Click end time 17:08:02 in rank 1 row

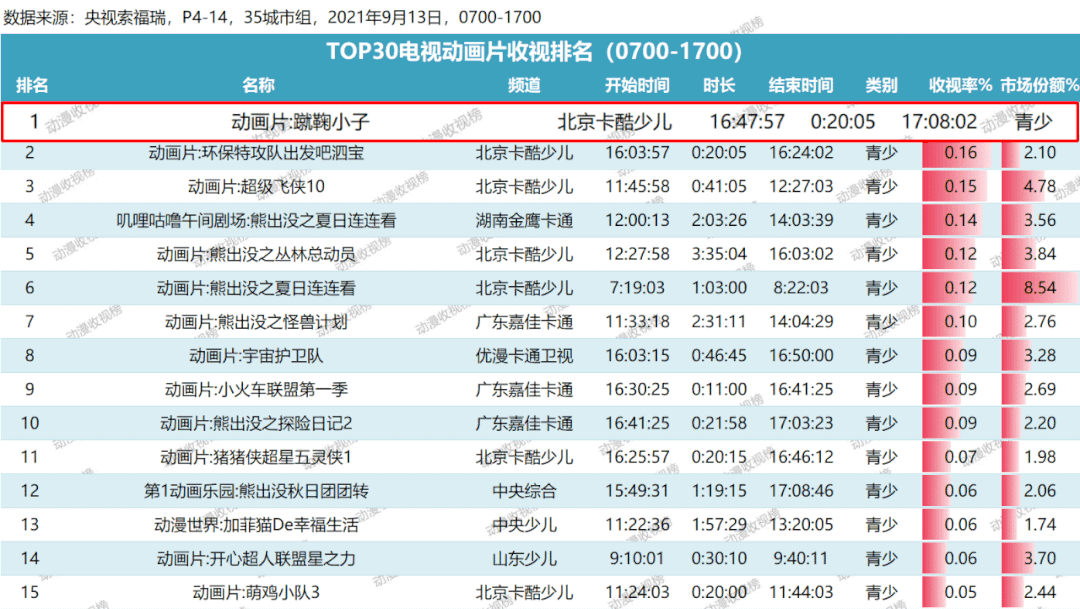pos(939,123)
